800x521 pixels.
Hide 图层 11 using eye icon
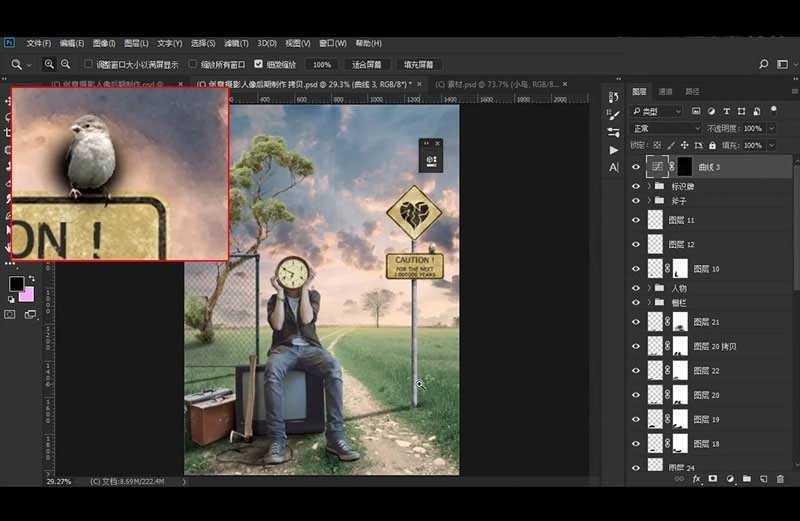coord(636,220)
